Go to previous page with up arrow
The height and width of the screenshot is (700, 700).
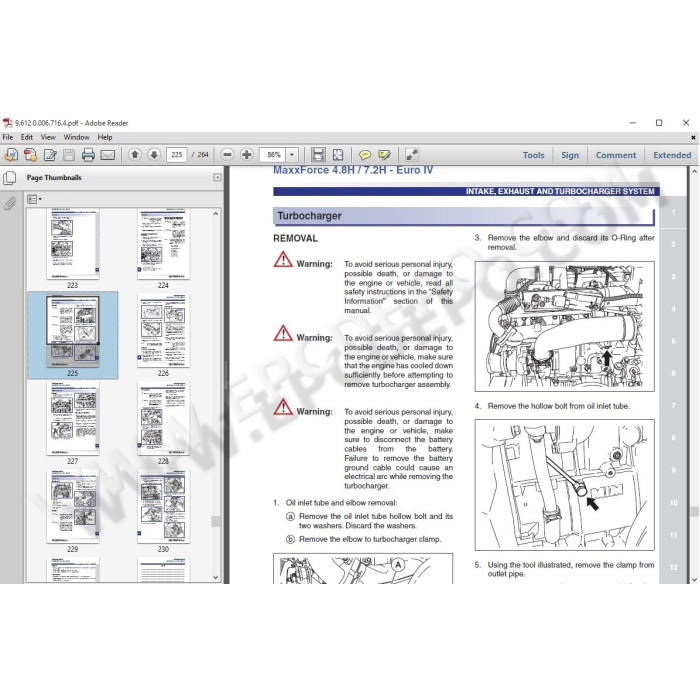(x=135, y=155)
